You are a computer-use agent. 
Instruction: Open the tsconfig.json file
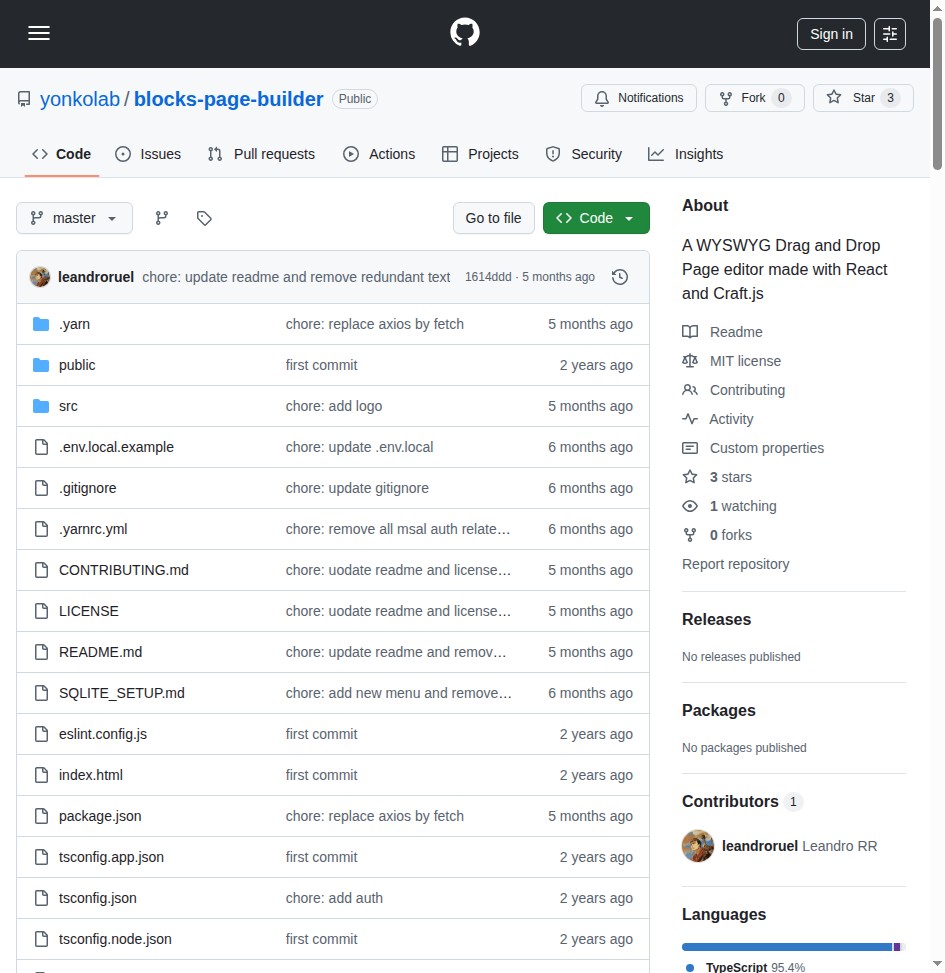click(97, 897)
